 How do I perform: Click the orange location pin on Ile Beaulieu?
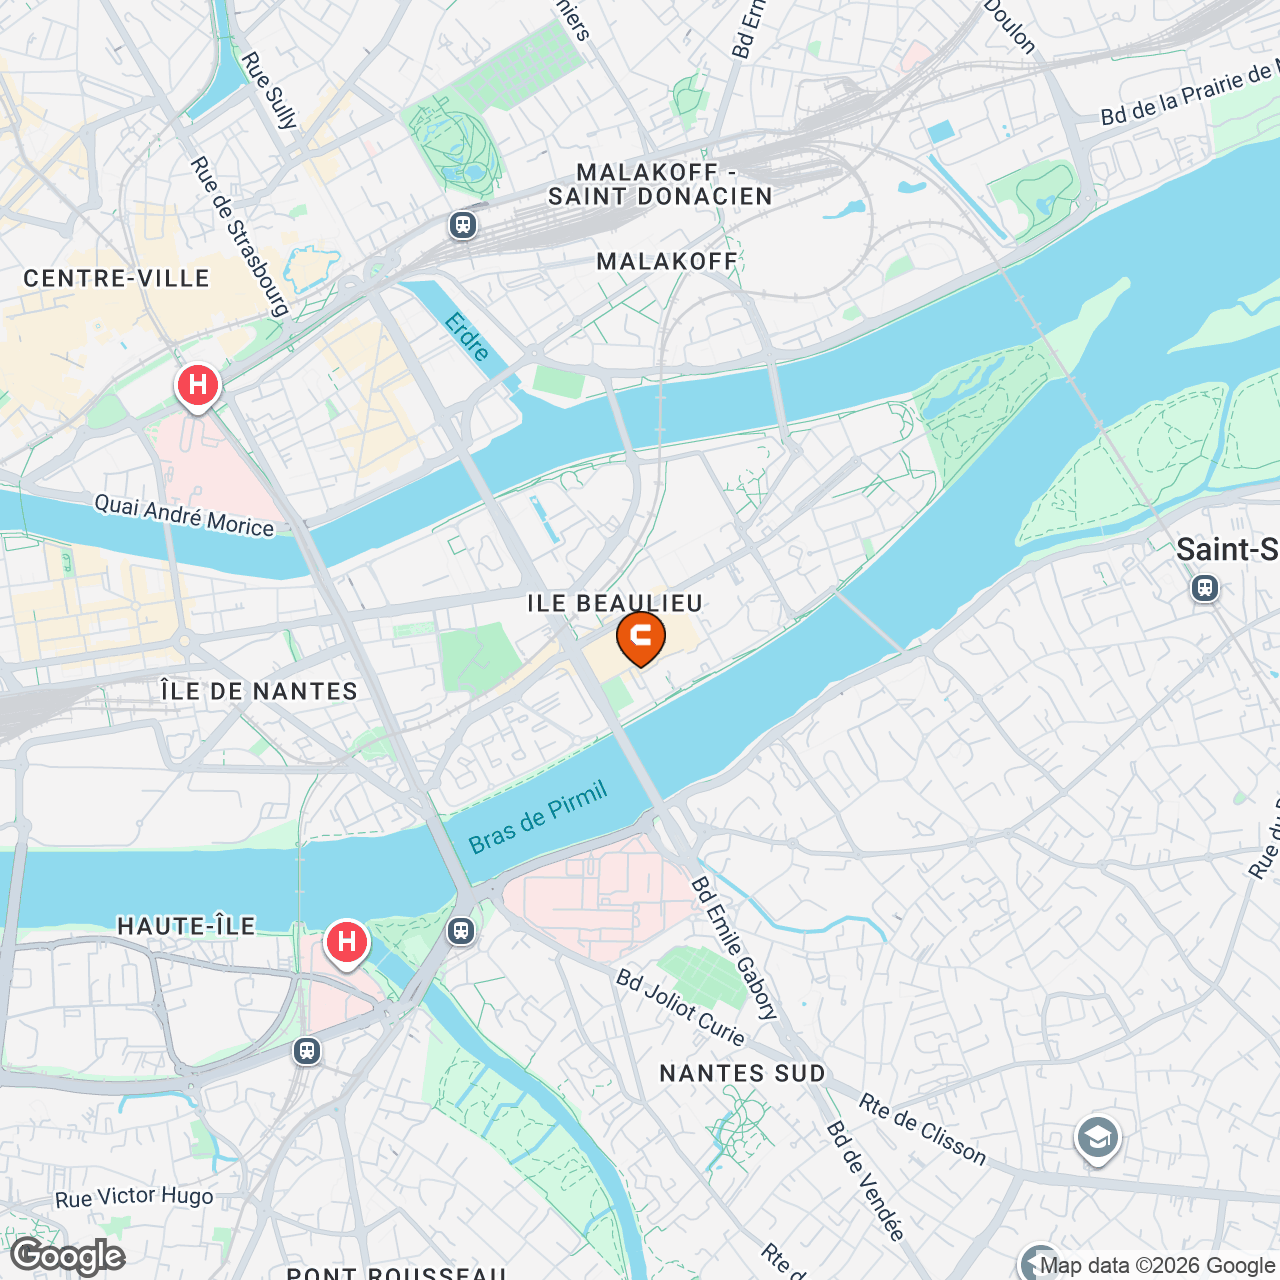[x=641, y=639]
